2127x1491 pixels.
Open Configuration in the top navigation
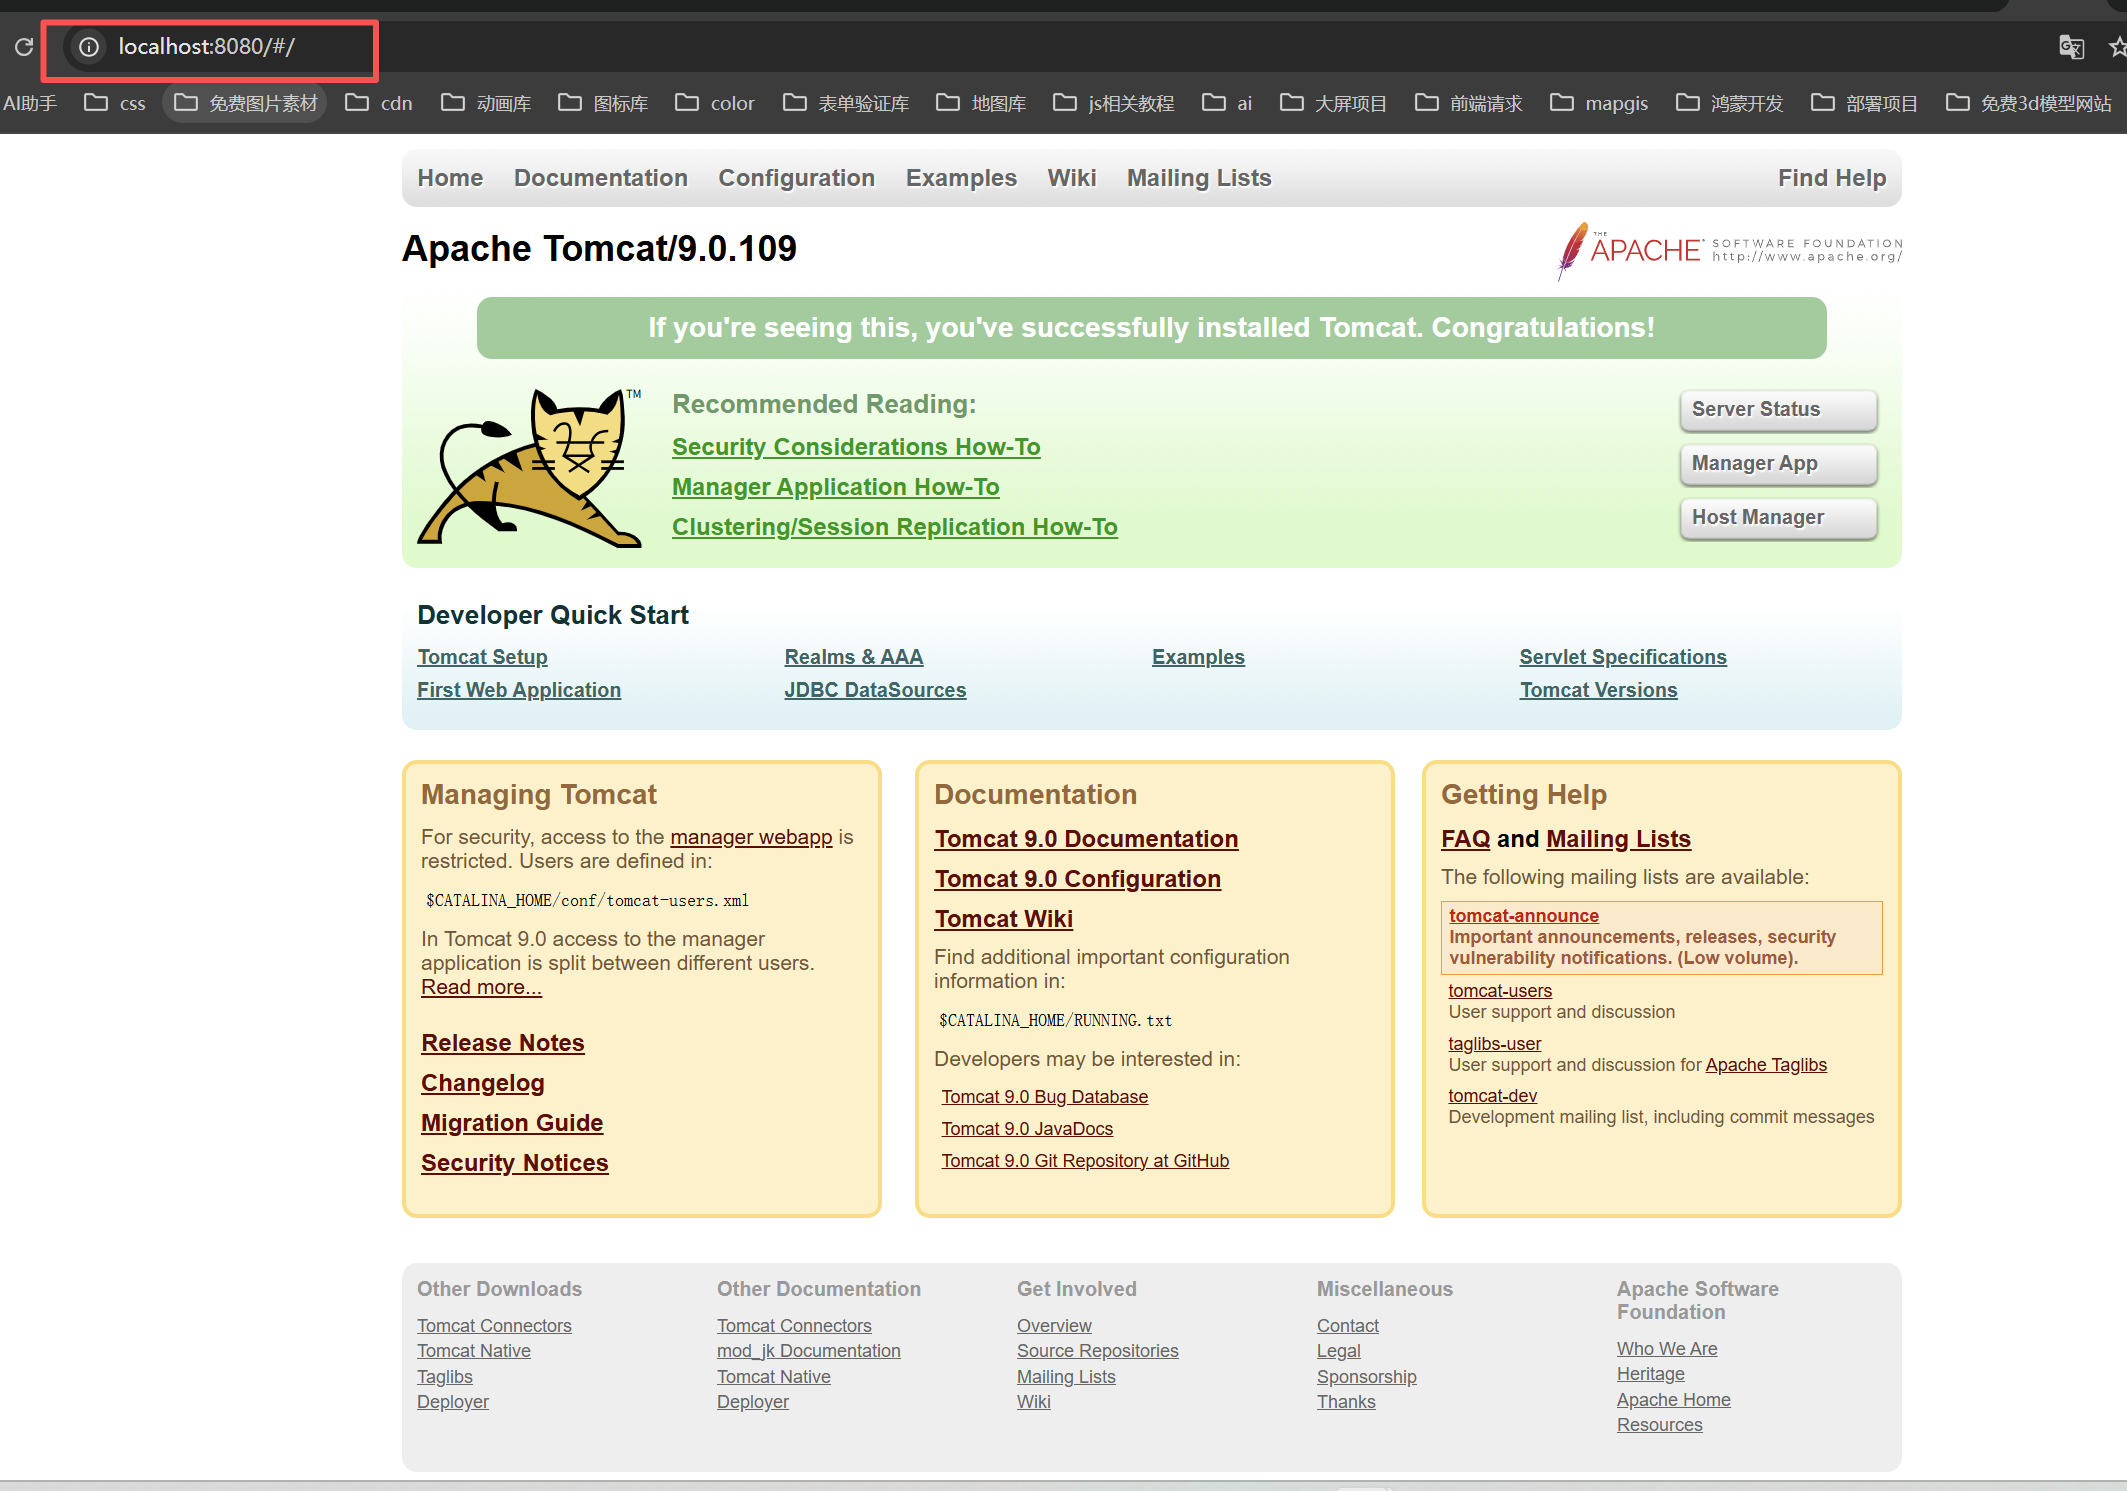(x=797, y=178)
